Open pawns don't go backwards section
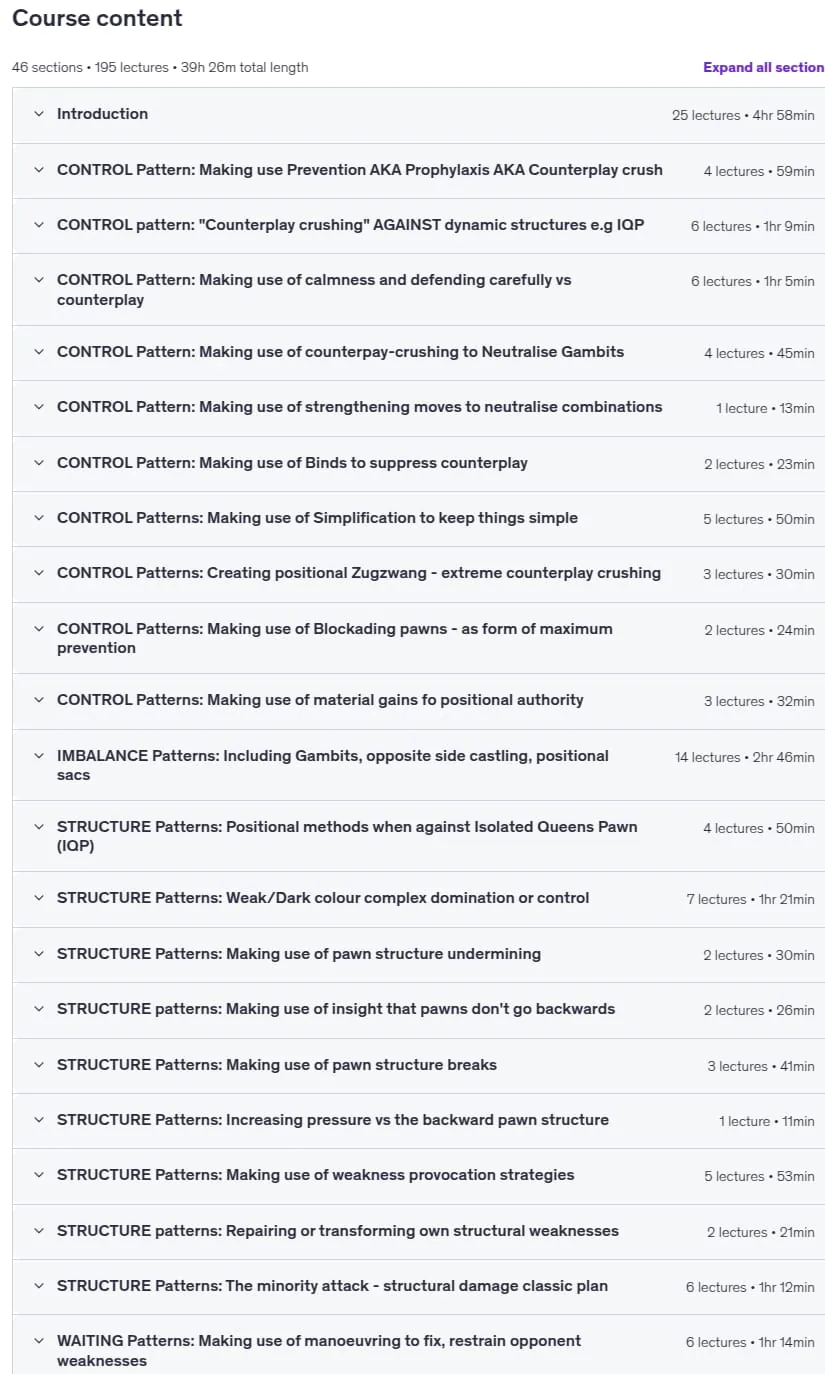825x1374 pixels. [x=419, y=1009]
